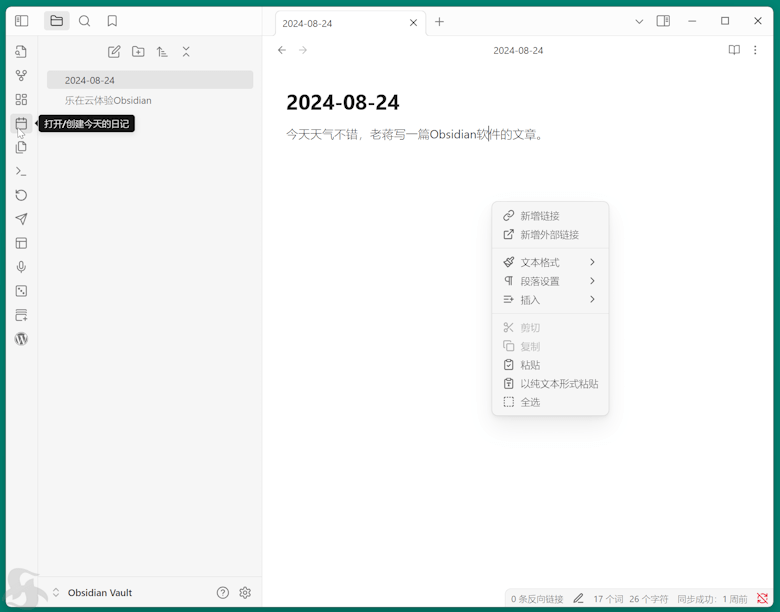Select 粘贴 in the context menu
The height and width of the screenshot is (612, 780).
pos(550,365)
